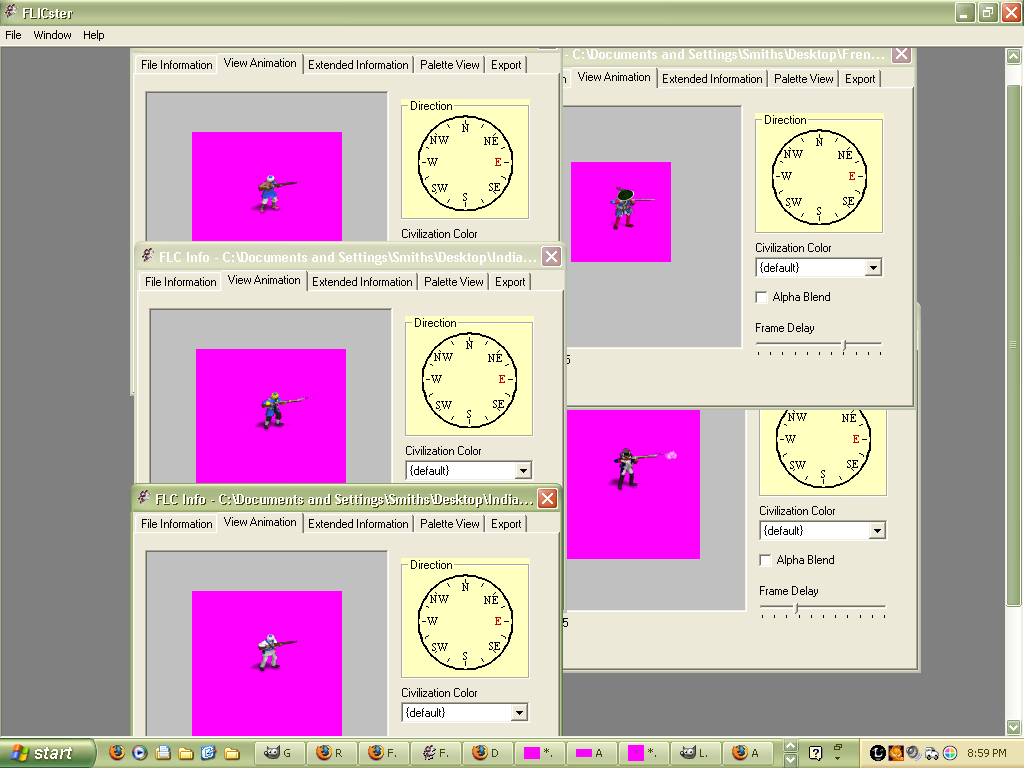
Task: Open Civilization Color dropdown in bottom-right window
Action: 877,531
